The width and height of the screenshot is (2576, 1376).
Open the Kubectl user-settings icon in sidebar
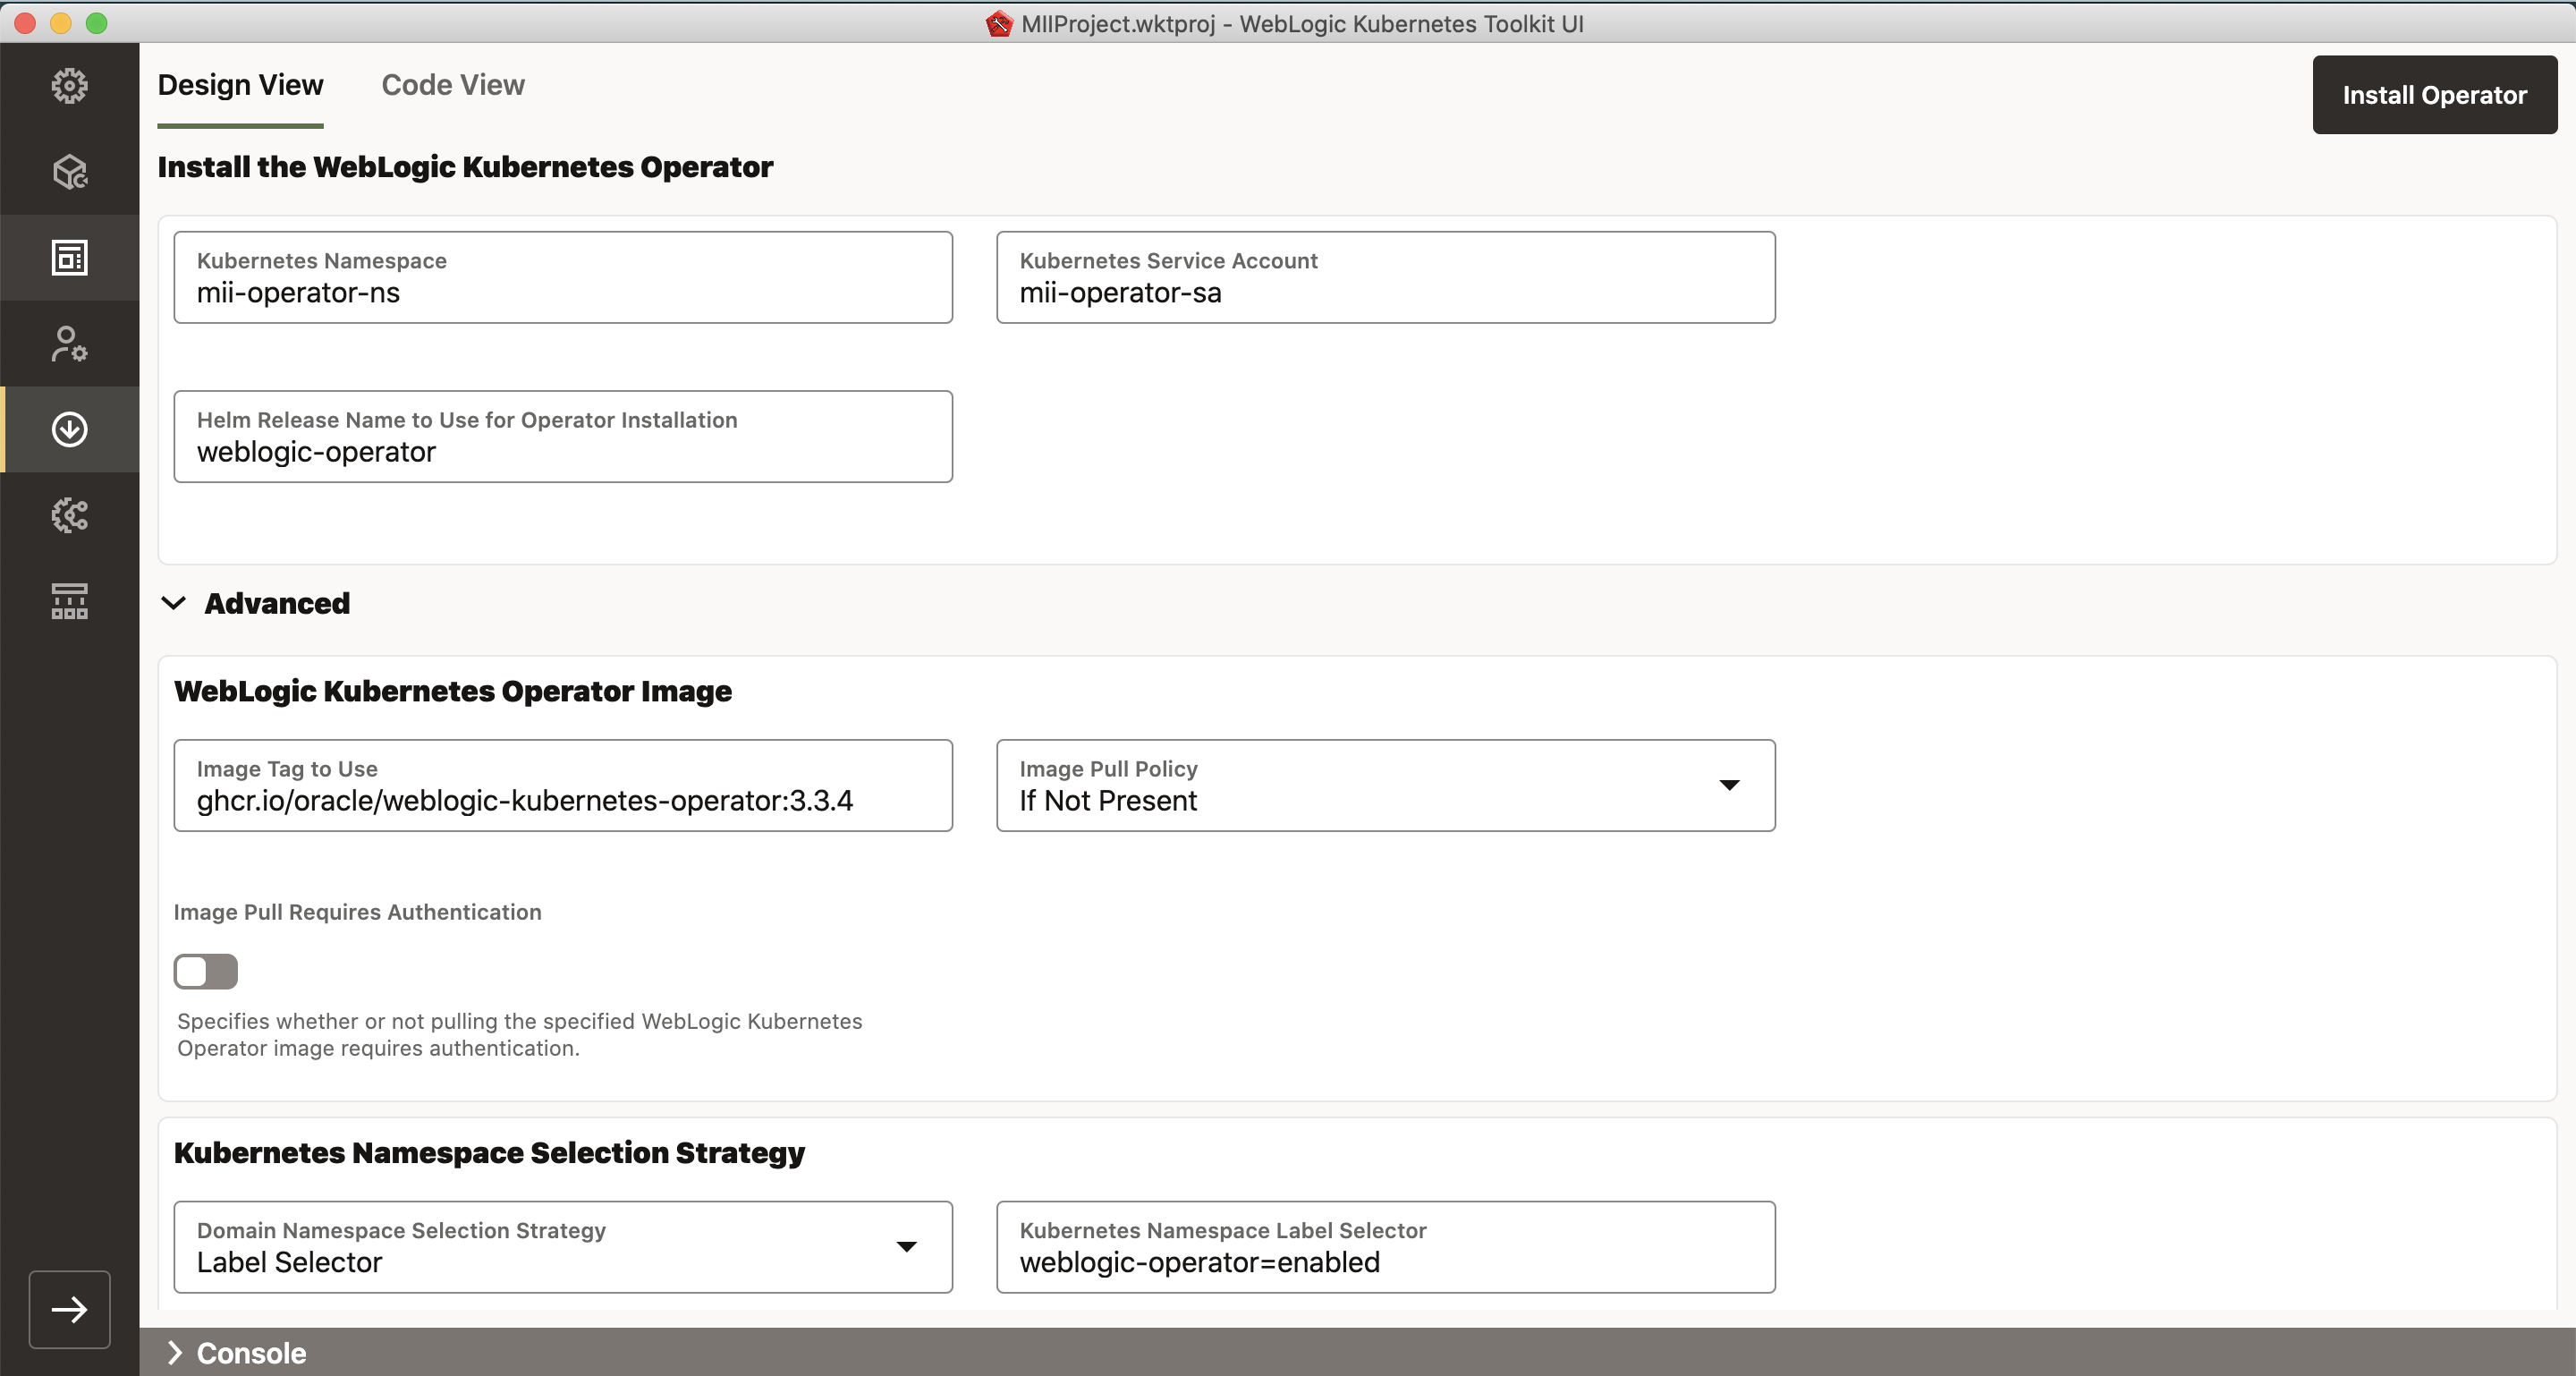pos(69,344)
